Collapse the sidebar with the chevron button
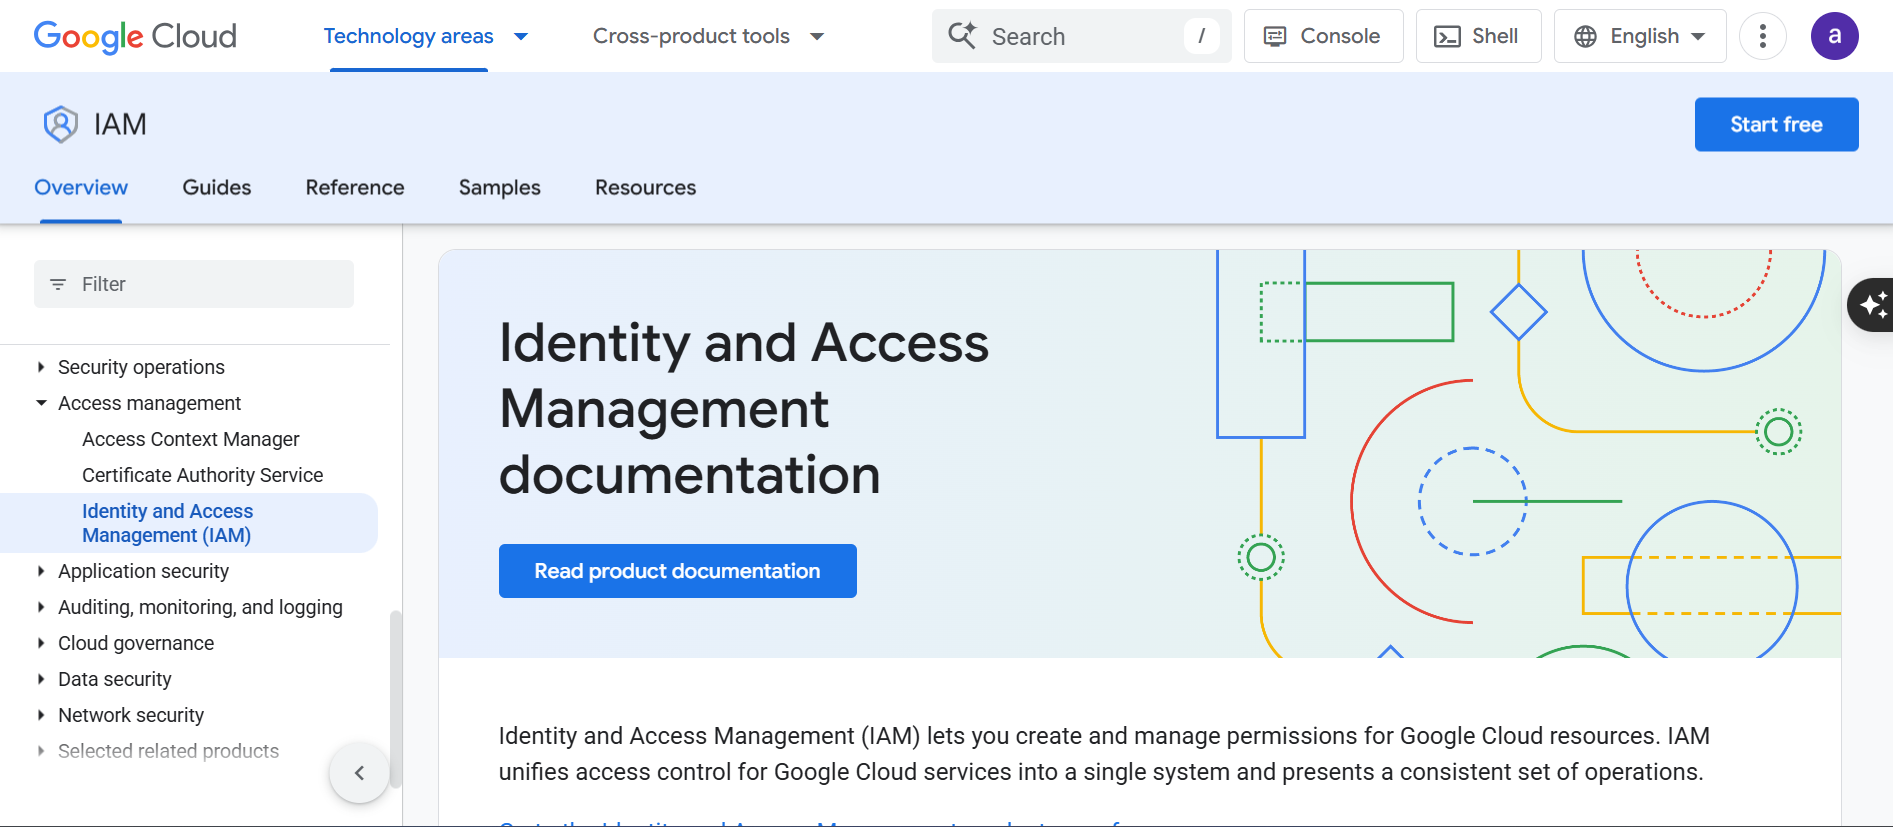The image size is (1893, 827). 359,772
